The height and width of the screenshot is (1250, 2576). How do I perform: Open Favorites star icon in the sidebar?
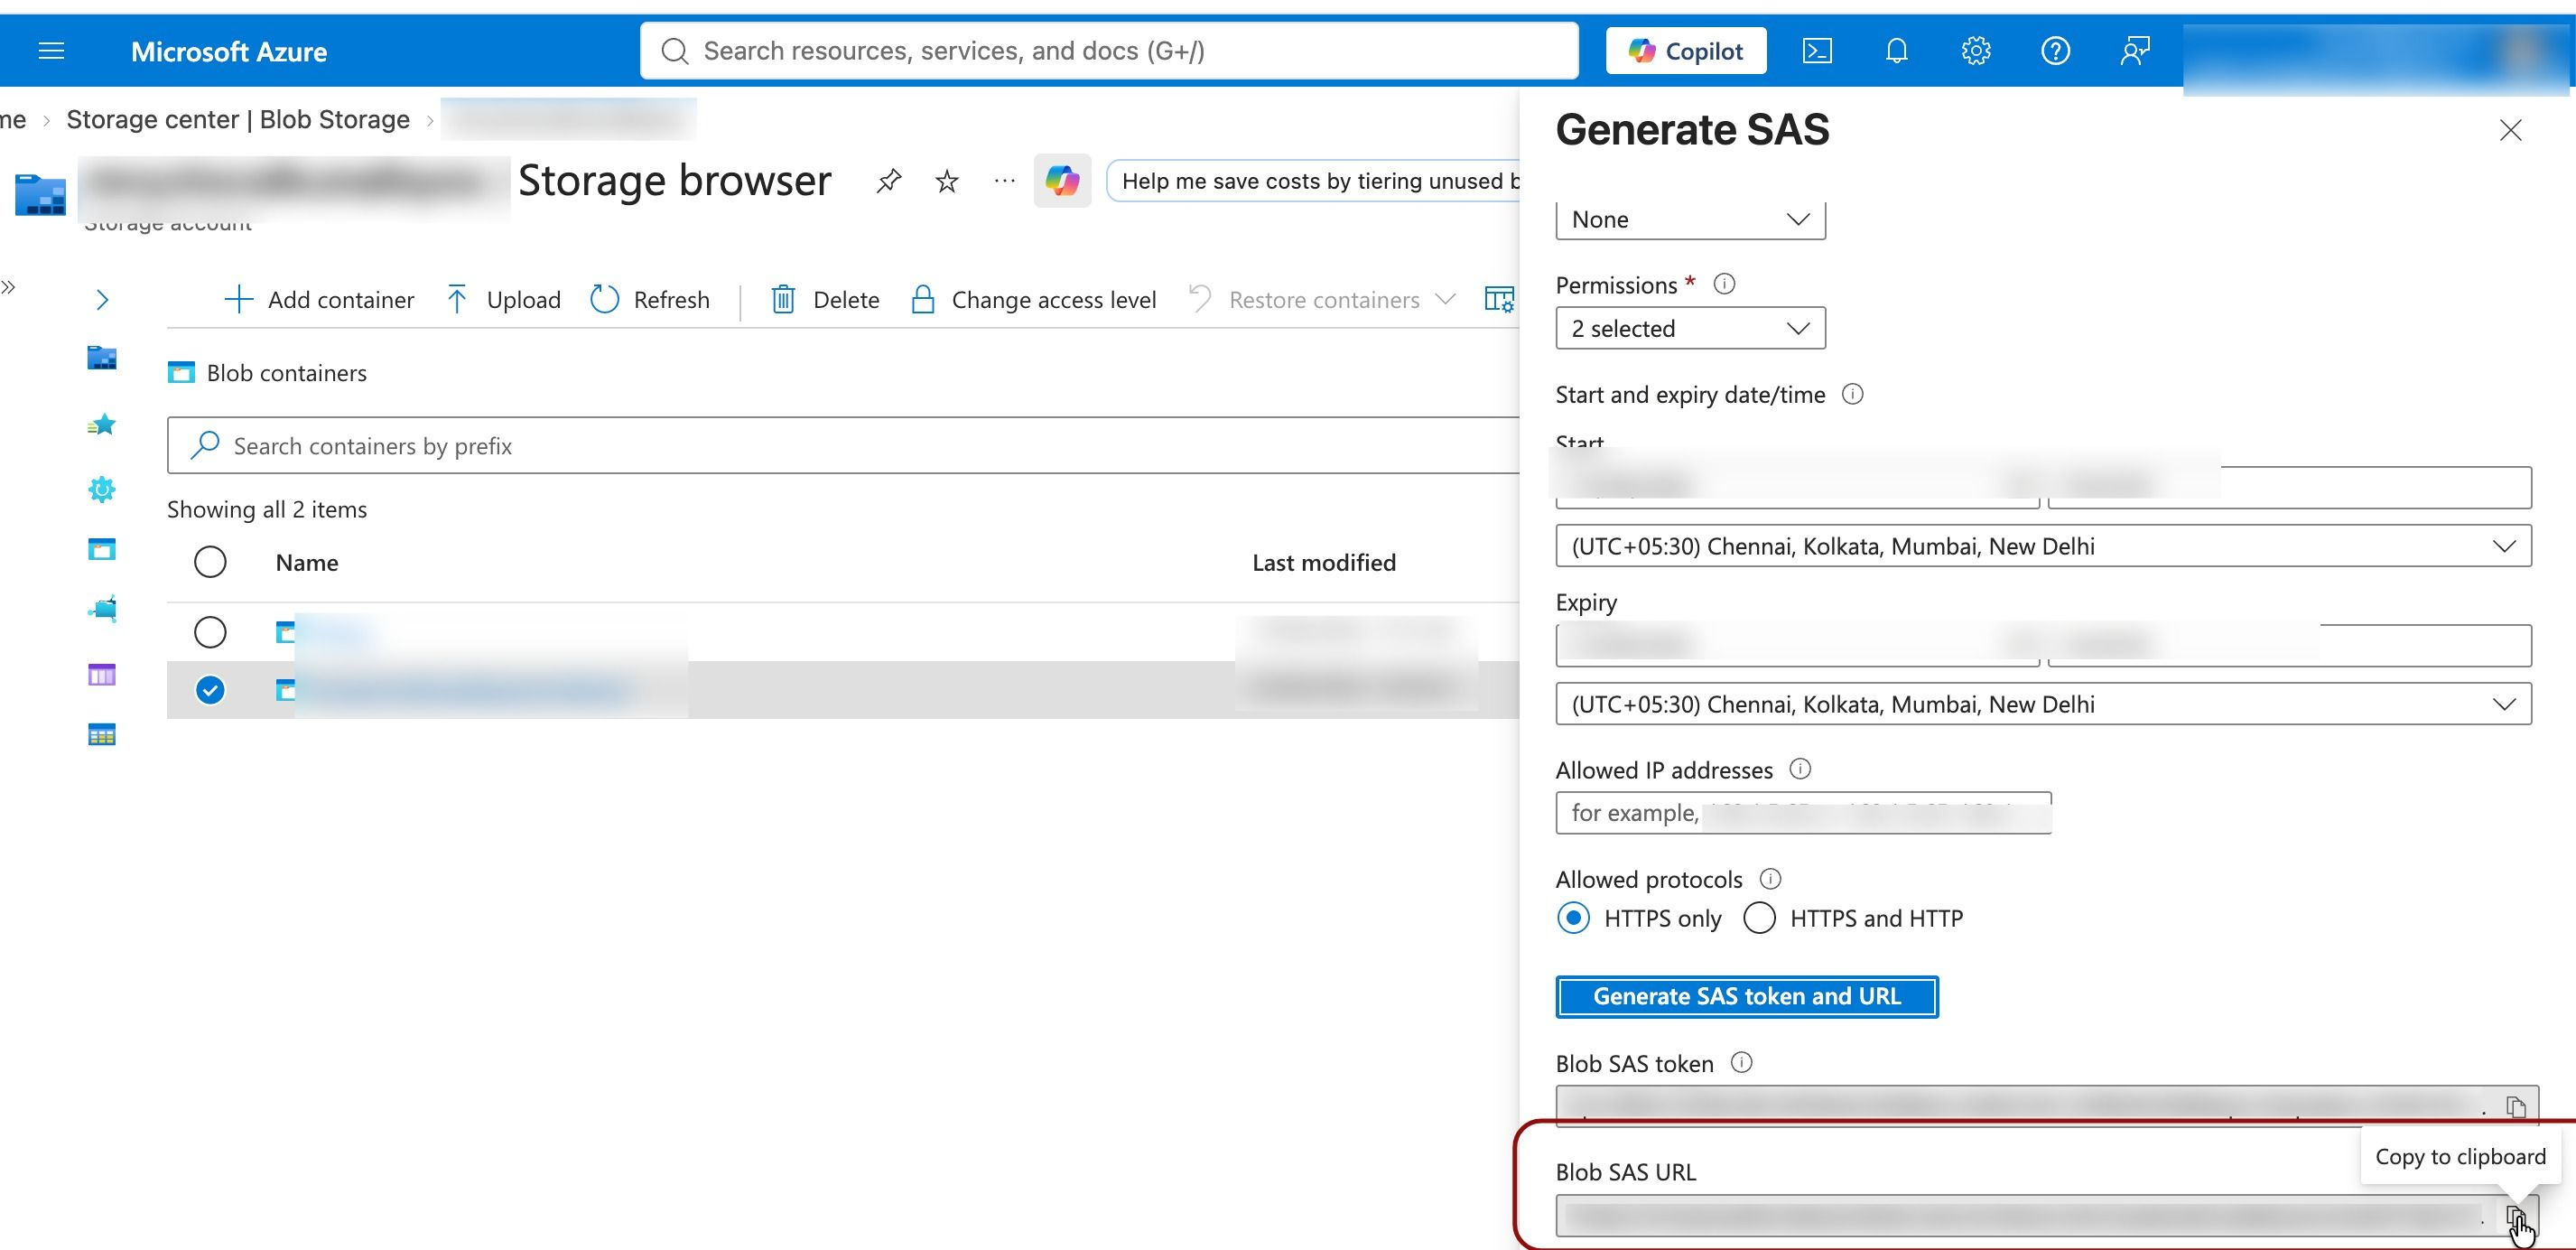pyautogui.click(x=101, y=425)
